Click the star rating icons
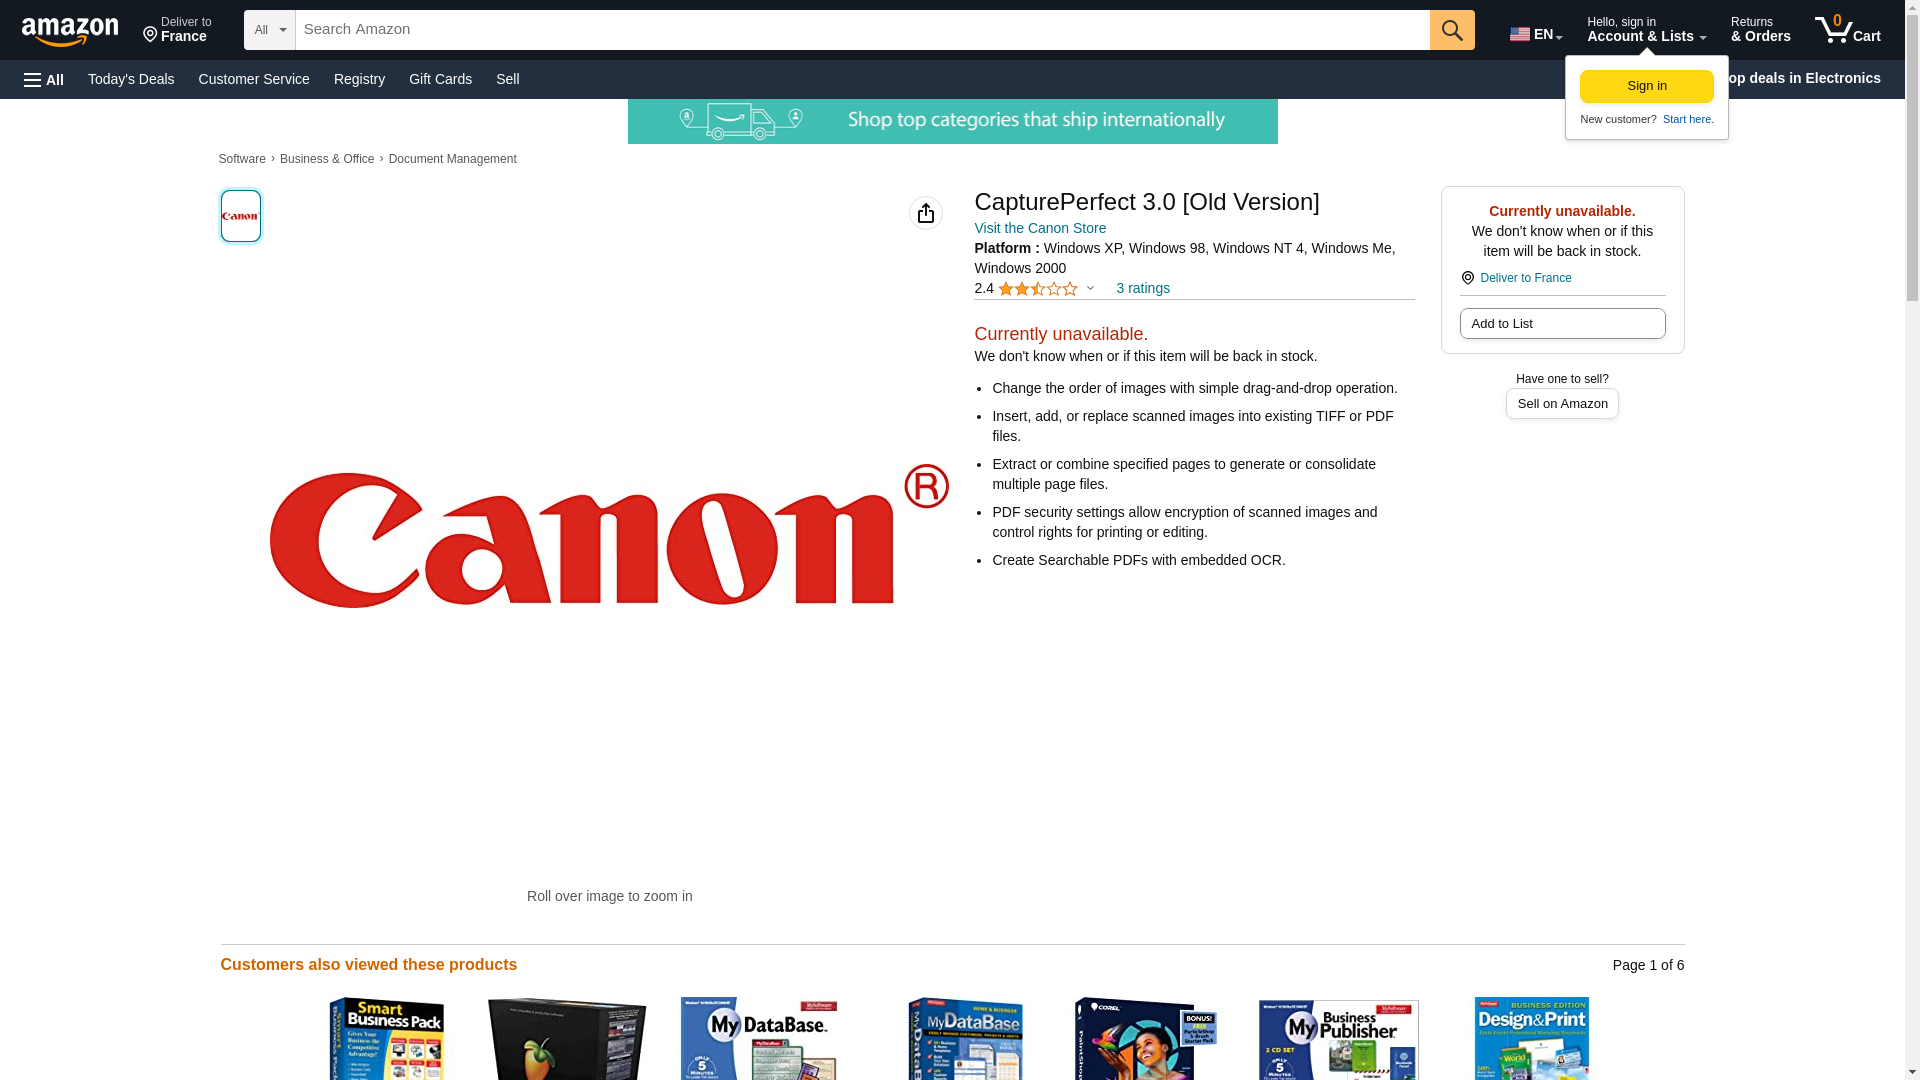This screenshot has width=1920, height=1080. (1037, 289)
